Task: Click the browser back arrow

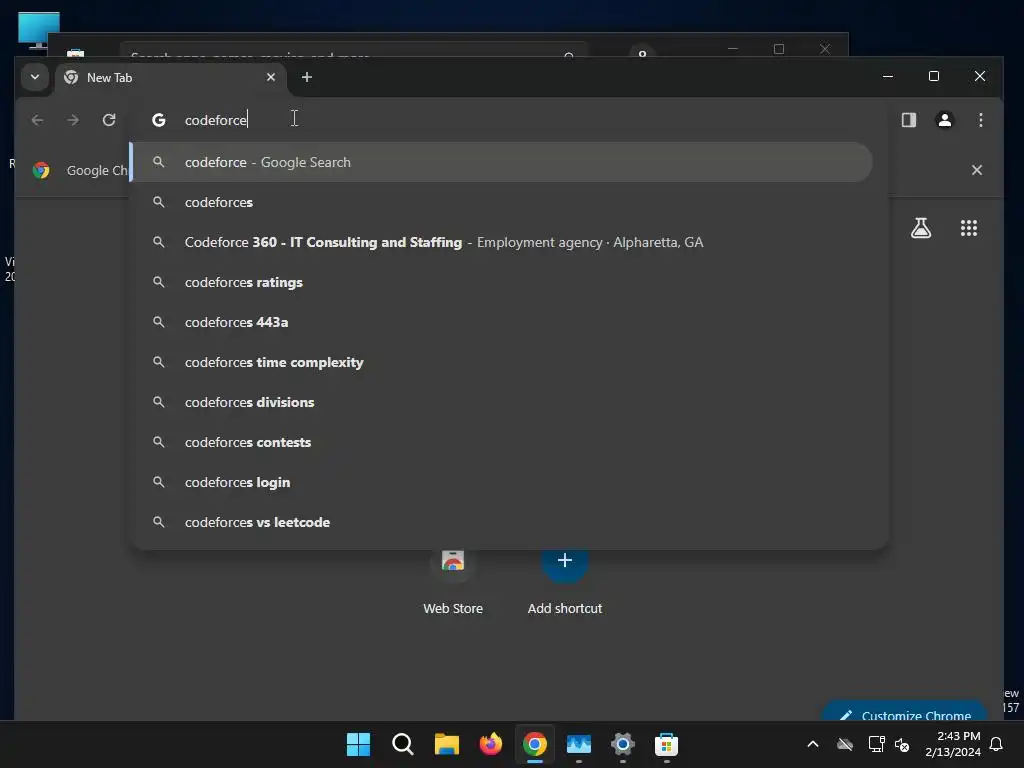Action: click(x=37, y=120)
